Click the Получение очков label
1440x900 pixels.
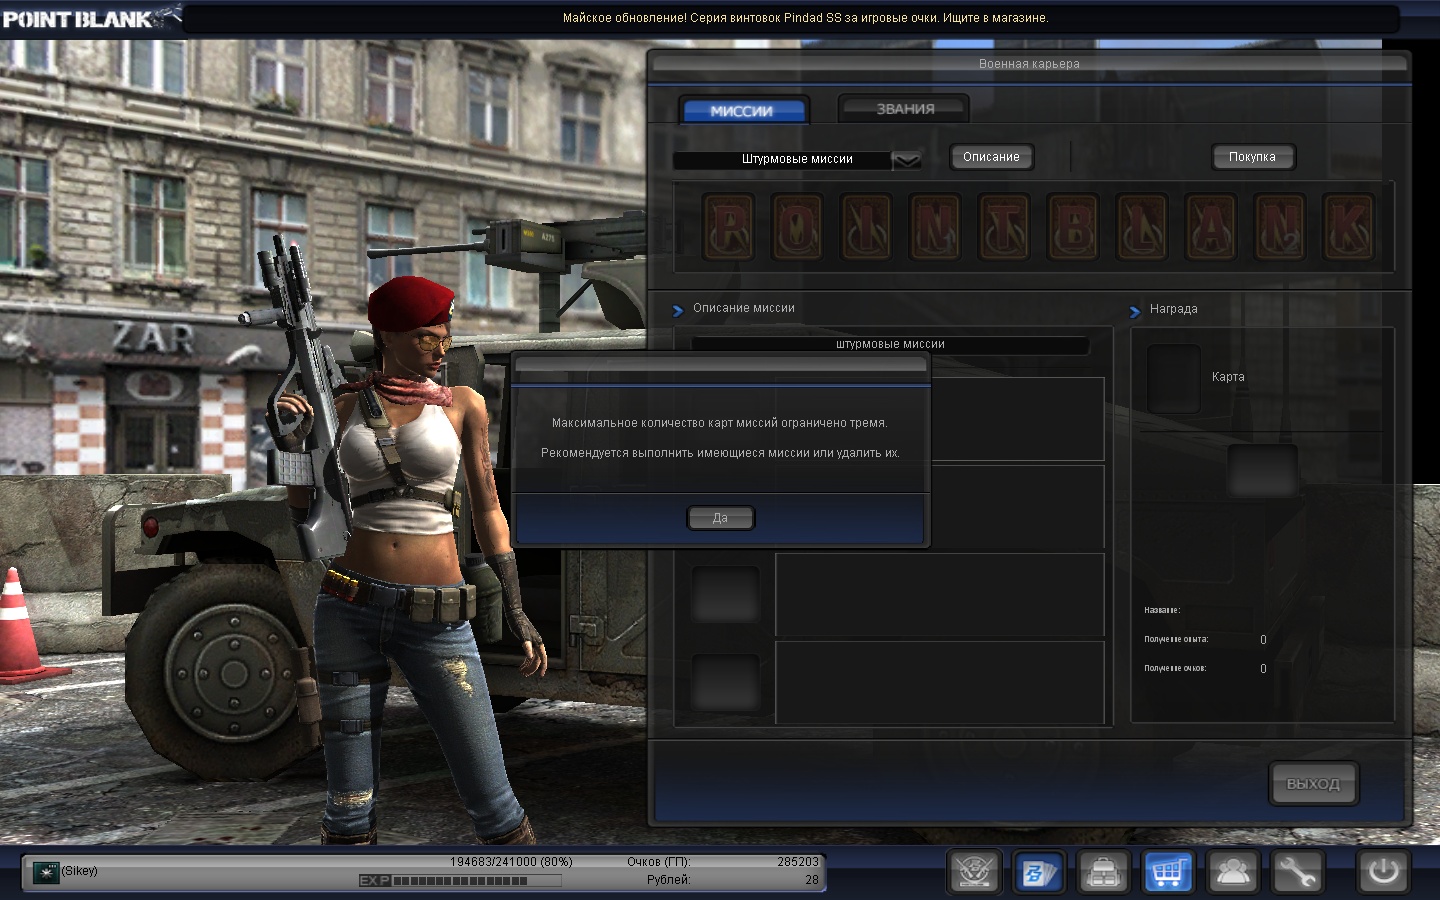(1175, 668)
